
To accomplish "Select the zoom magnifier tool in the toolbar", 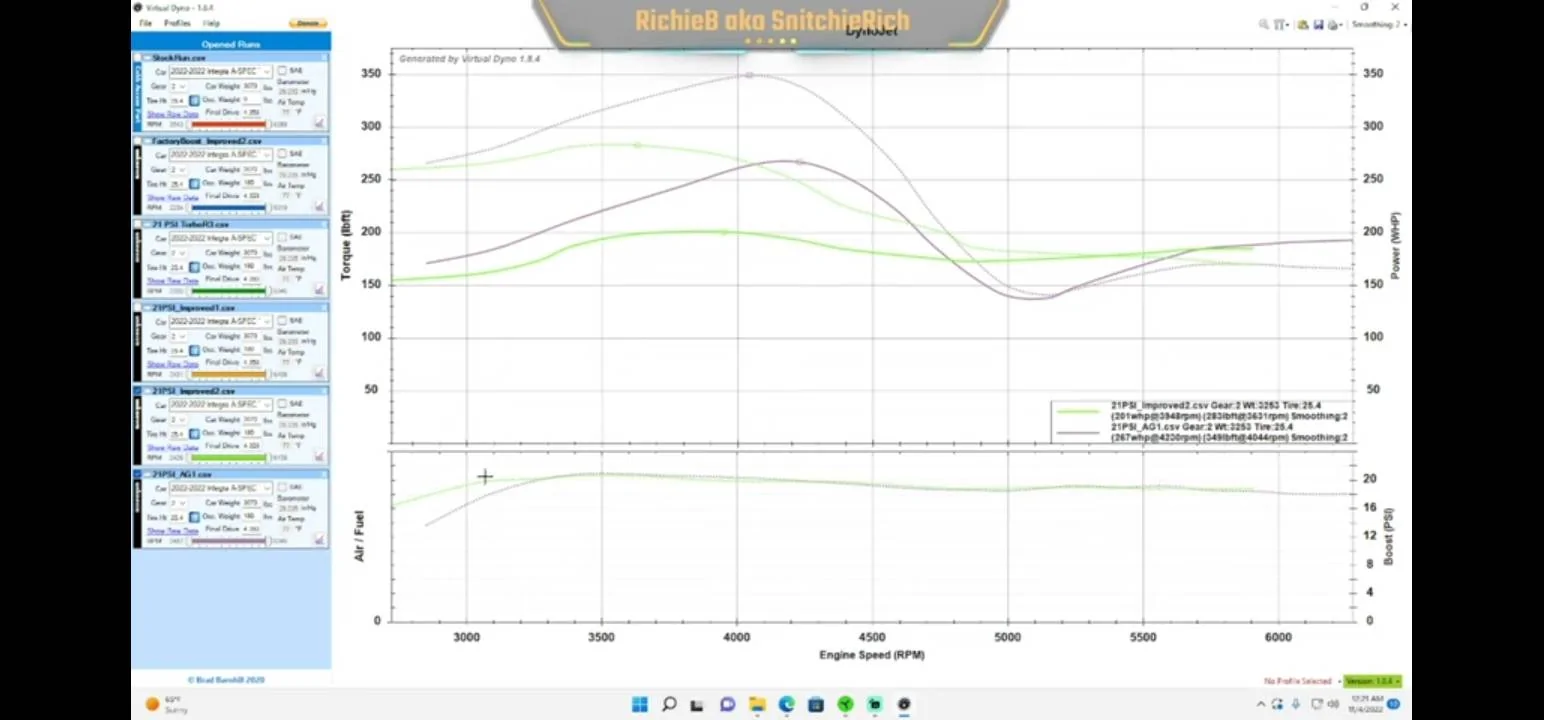I will [1263, 25].
